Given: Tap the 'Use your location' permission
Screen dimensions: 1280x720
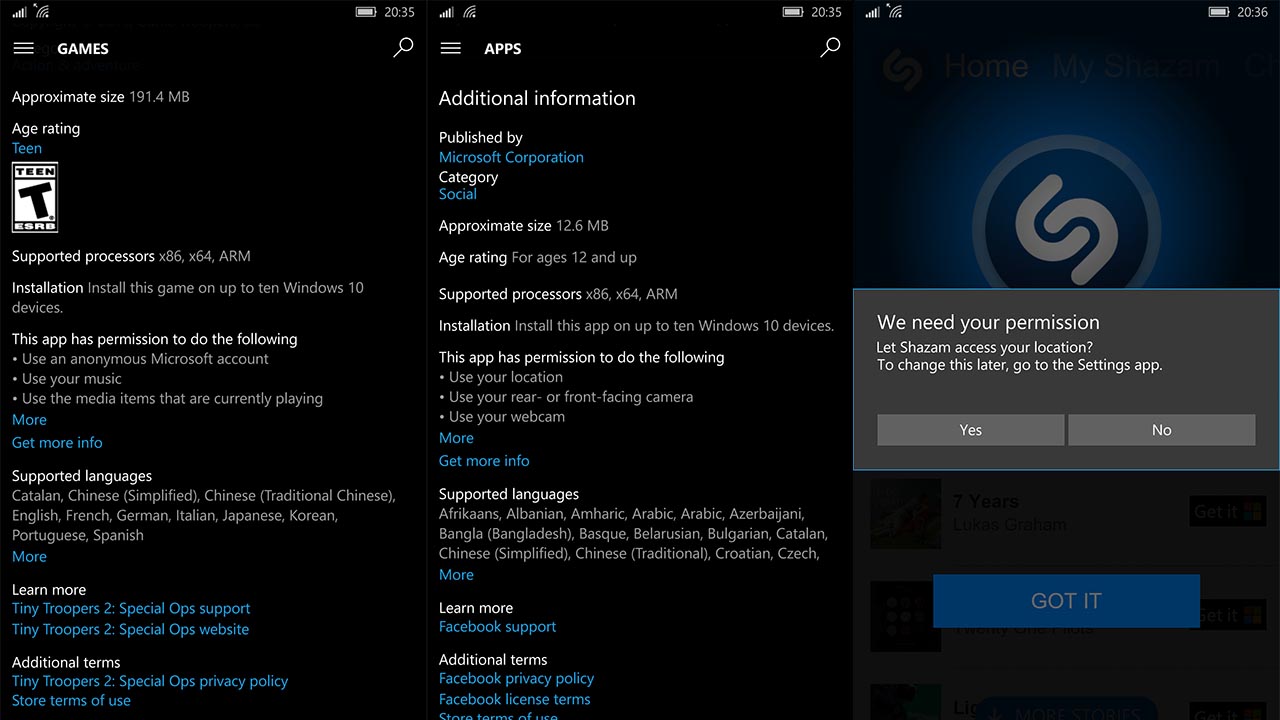Looking at the screenshot, I should tap(501, 377).
